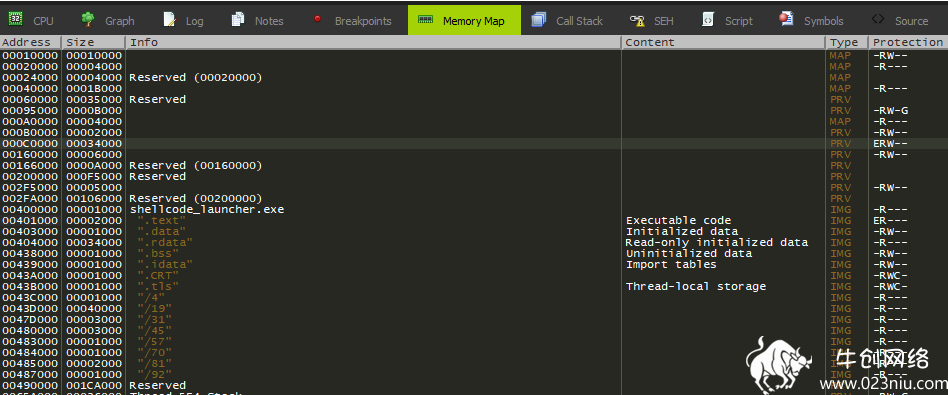The width and height of the screenshot is (948, 395).
Task: Select the "/70" section row
Action: 474,352
